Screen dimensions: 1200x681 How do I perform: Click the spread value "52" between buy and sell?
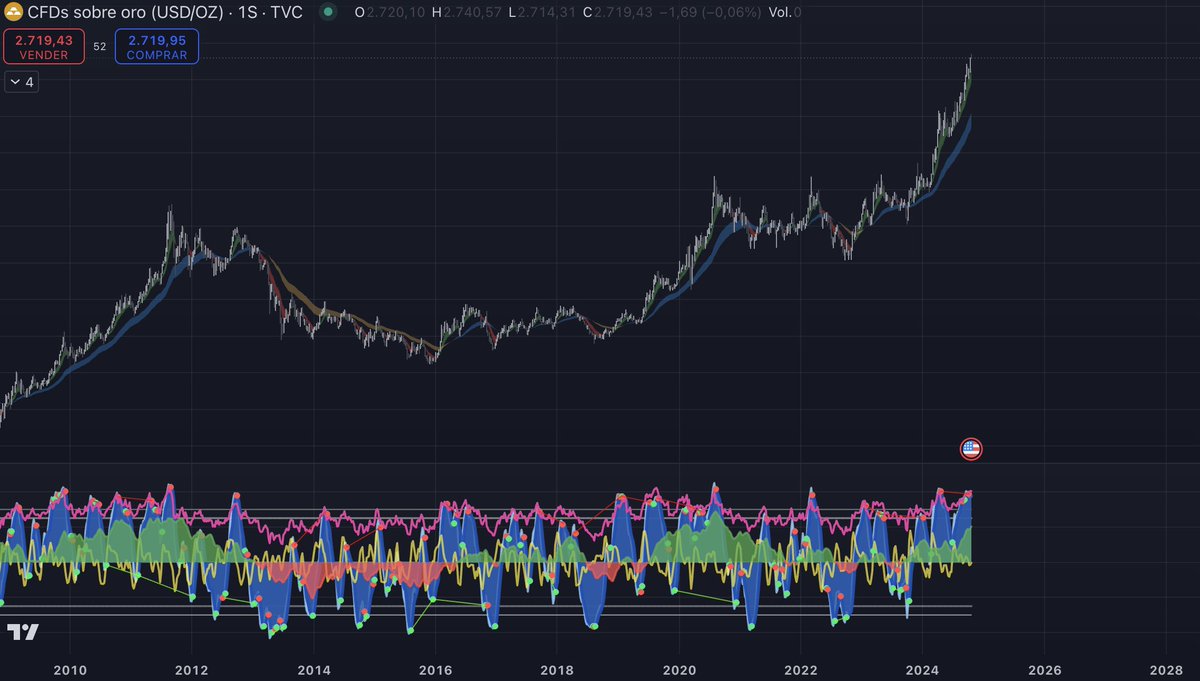[98, 46]
